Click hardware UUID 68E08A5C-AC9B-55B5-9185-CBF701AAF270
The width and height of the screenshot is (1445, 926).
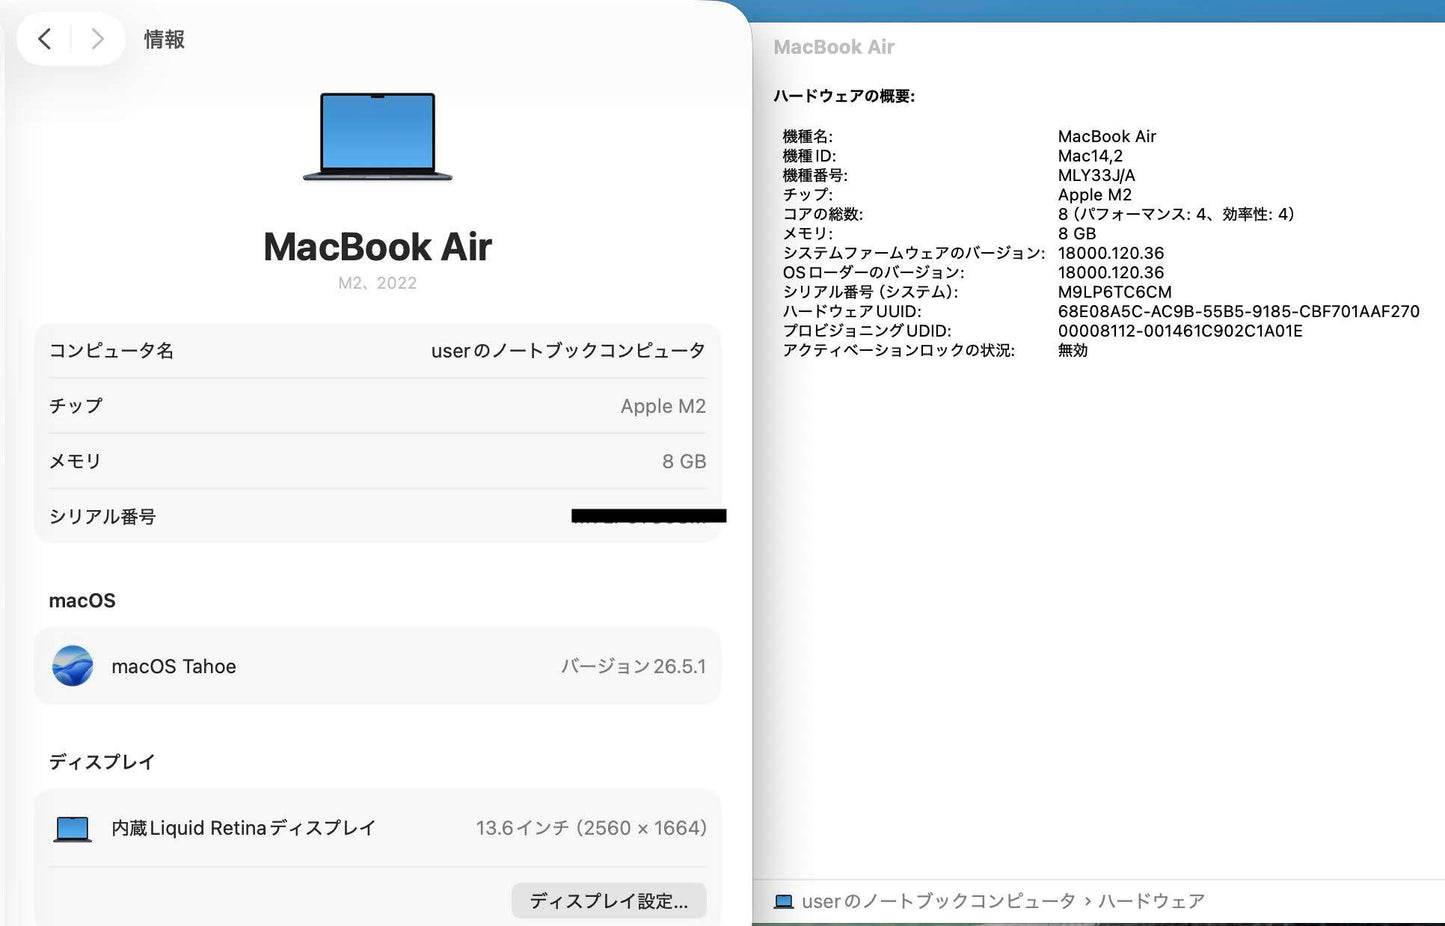pyautogui.click(x=1239, y=311)
